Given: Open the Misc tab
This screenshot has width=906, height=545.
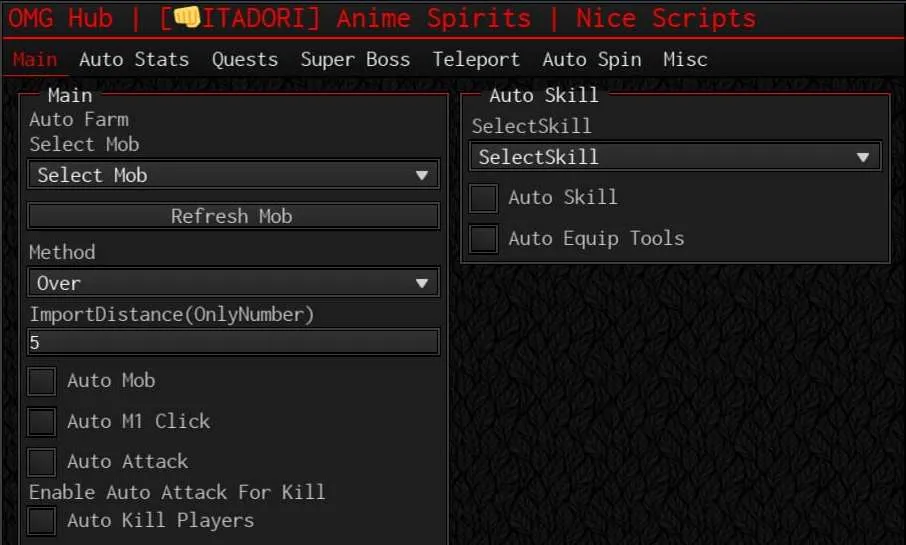Looking at the screenshot, I should (685, 60).
